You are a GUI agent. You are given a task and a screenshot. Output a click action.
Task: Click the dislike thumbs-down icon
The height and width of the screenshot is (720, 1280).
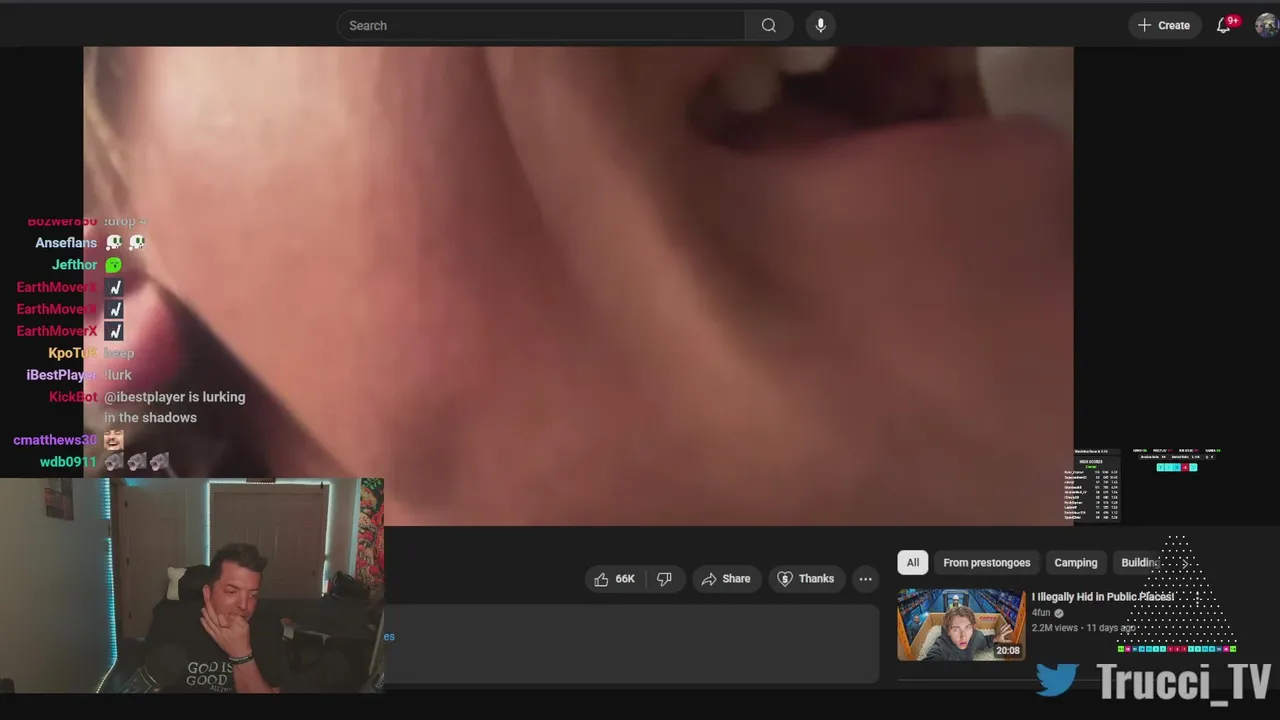664,579
